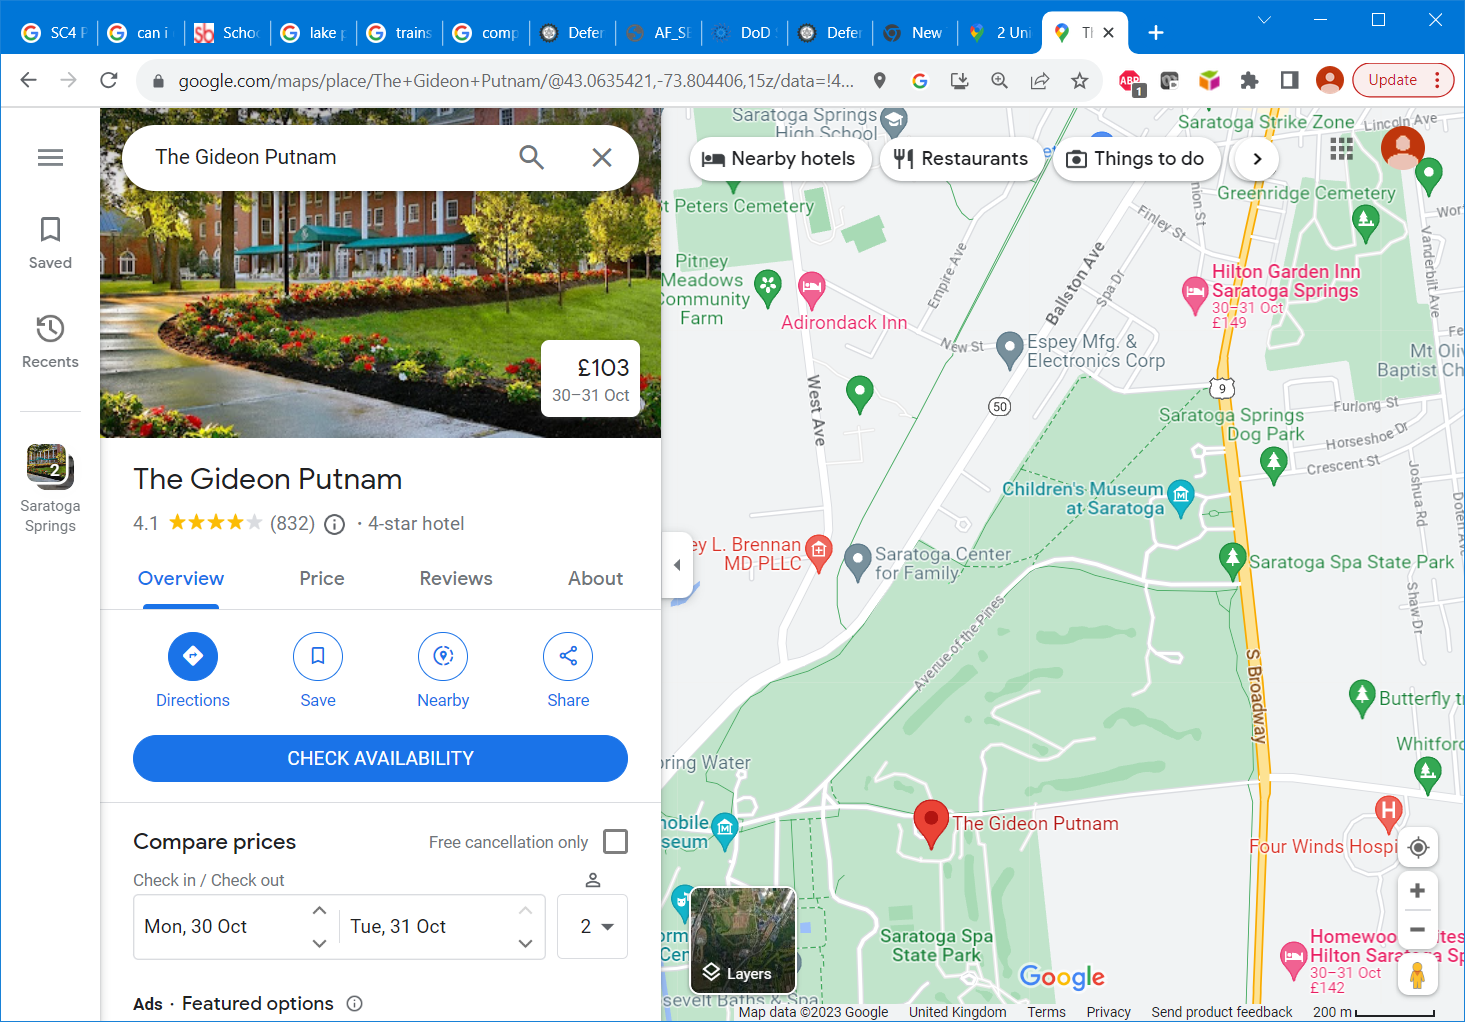Open the Privacy link
1465x1022 pixels.
(x=1108, y=1012)
